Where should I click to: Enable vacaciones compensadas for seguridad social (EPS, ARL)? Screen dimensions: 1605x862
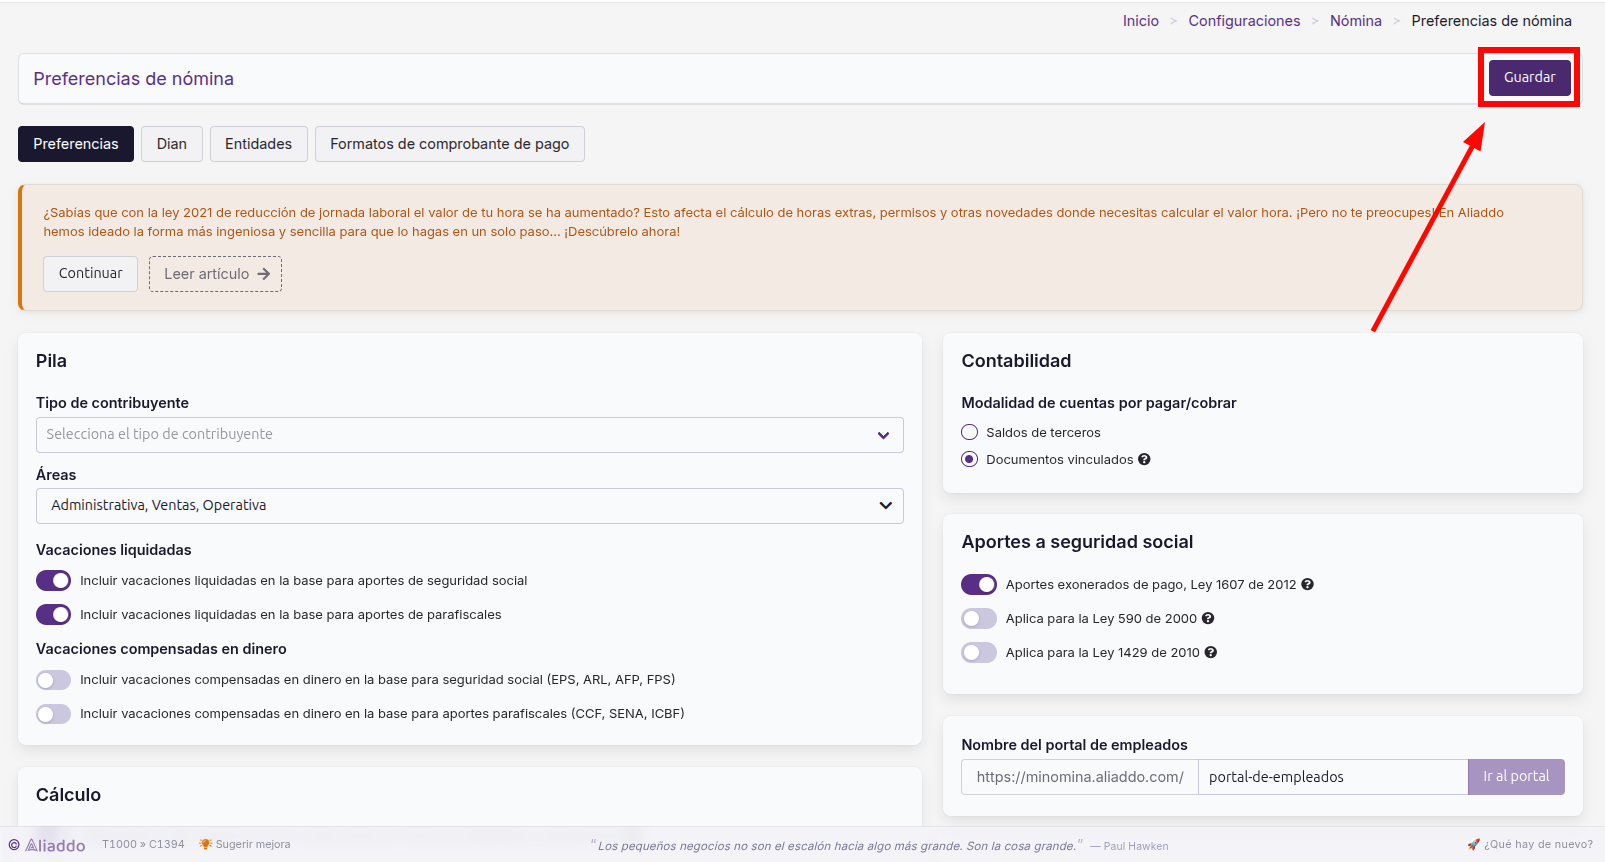coord(54,680)
